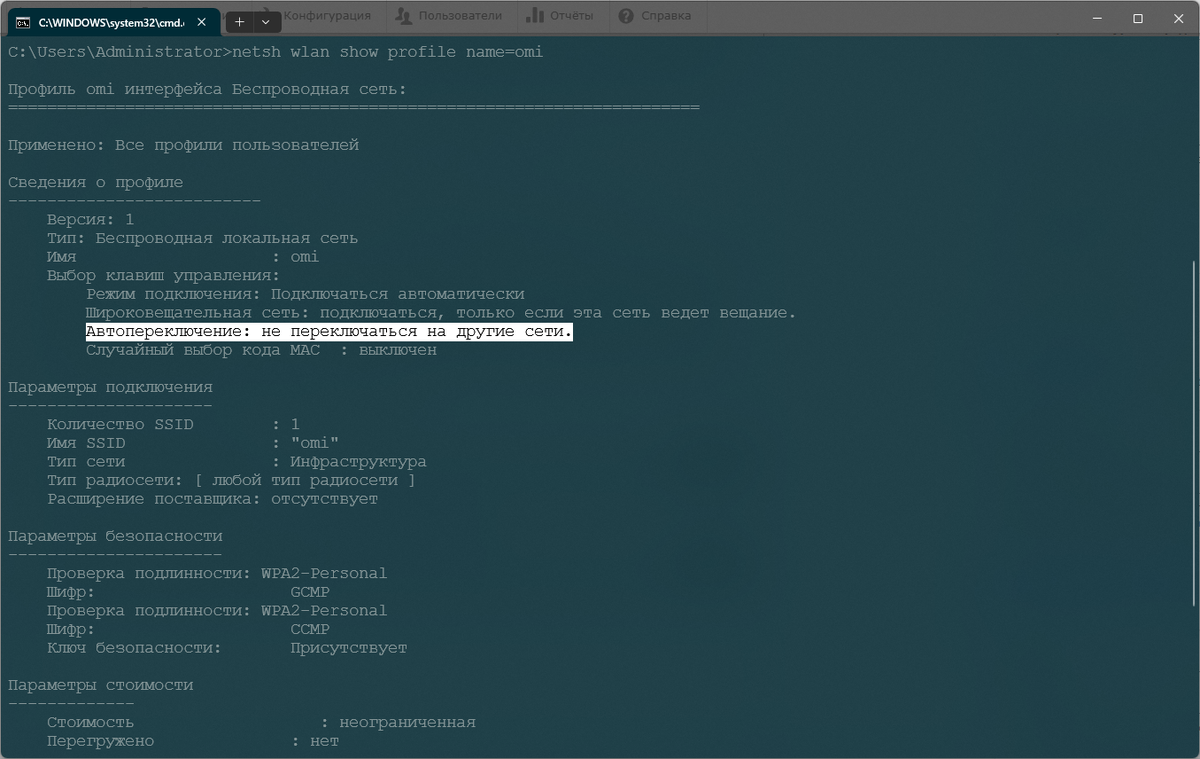Click the netsh wlan show profile command line
Image resolution: width=1200 pixels, height=759 pixels.
(275, 52)
